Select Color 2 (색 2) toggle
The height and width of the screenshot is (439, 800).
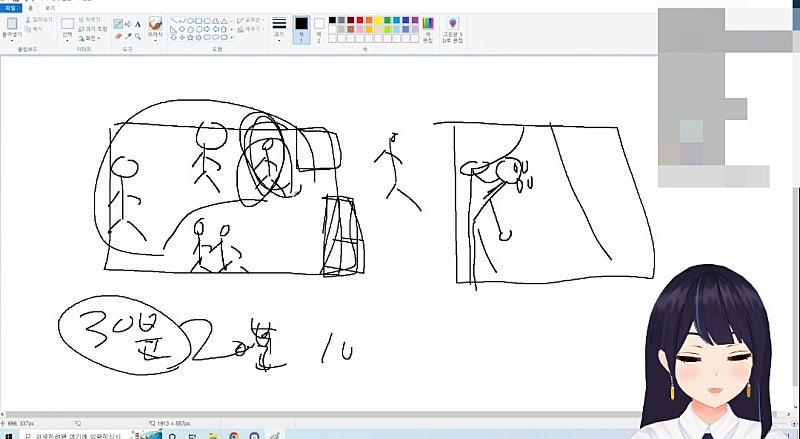(x=319, y=30)
